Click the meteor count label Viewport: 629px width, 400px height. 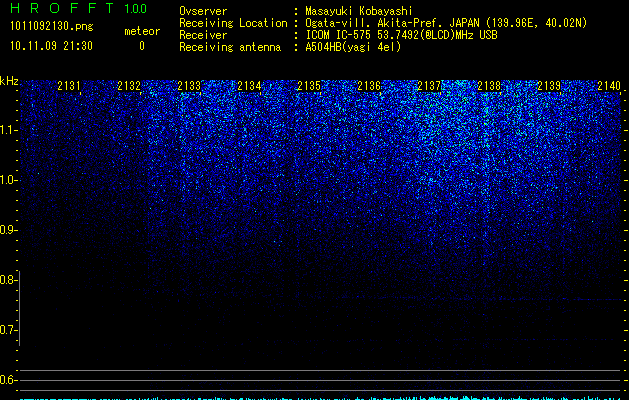(142, 31)
